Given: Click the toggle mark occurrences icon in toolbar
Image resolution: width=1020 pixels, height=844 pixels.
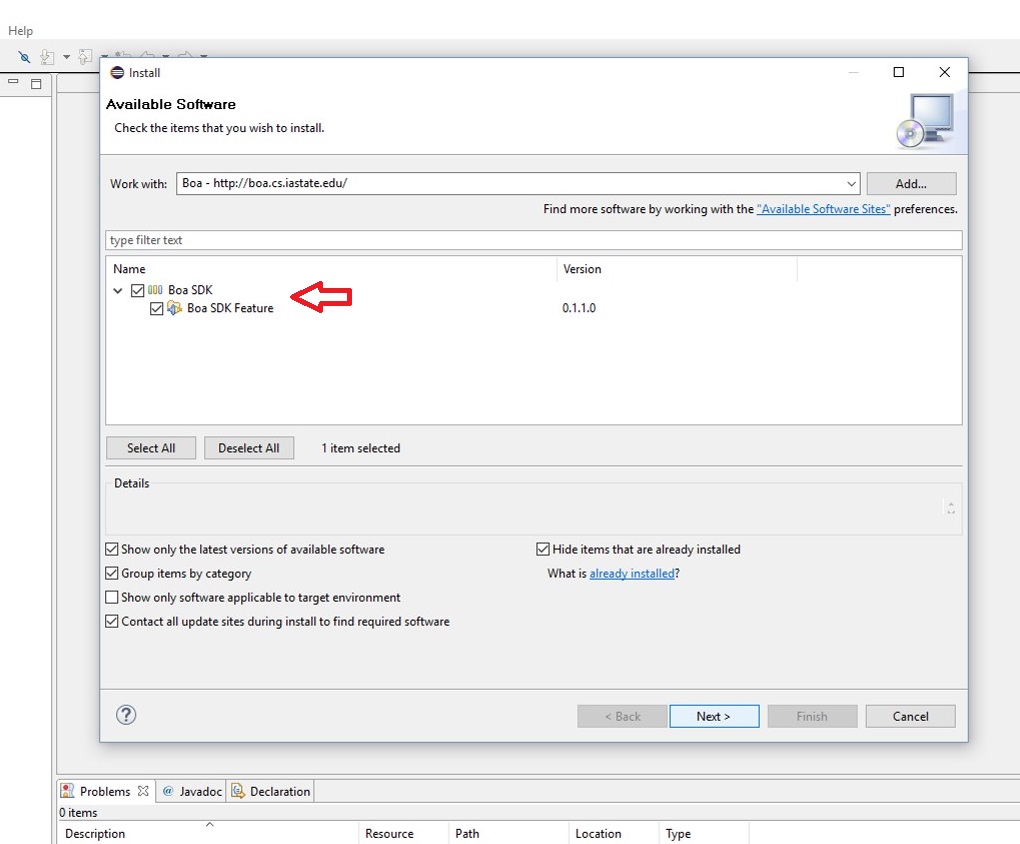Looking at the screenshot, I should (x=23, y=57).
